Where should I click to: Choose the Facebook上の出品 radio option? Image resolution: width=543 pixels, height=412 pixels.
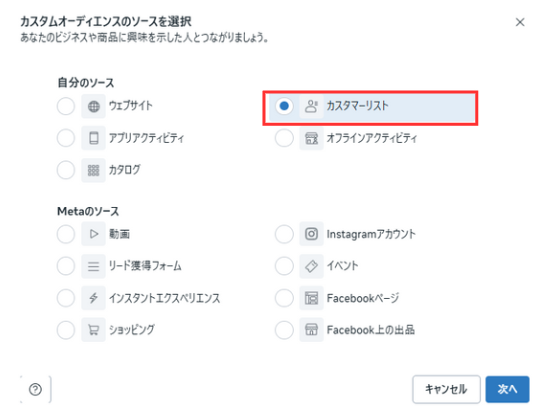coord(284,330)
